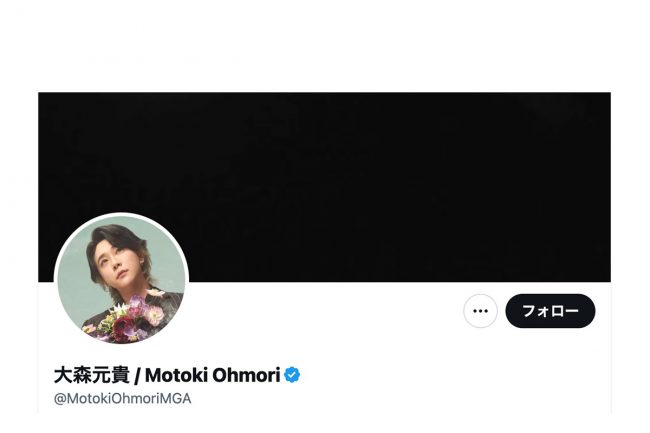Click the checkmark icon after Motoki Ohmori

pos(292,375)
